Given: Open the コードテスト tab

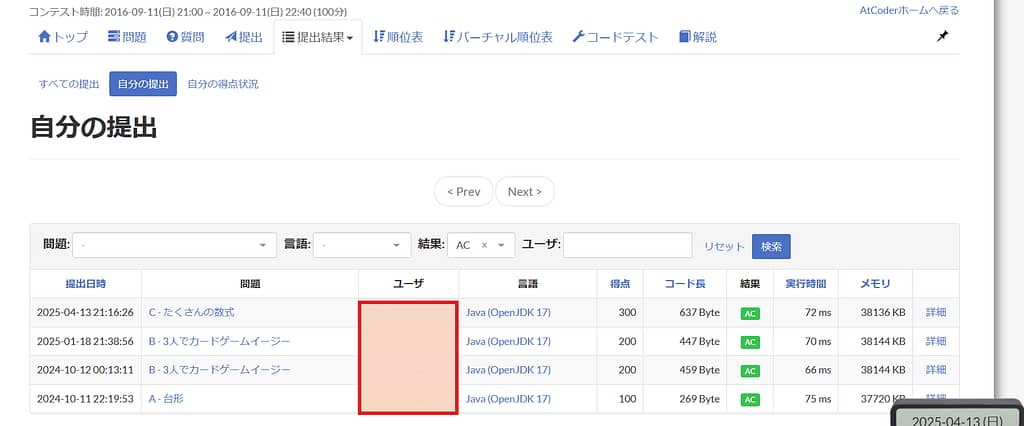Looking at the screenshot, I should [x=615, y=37].
